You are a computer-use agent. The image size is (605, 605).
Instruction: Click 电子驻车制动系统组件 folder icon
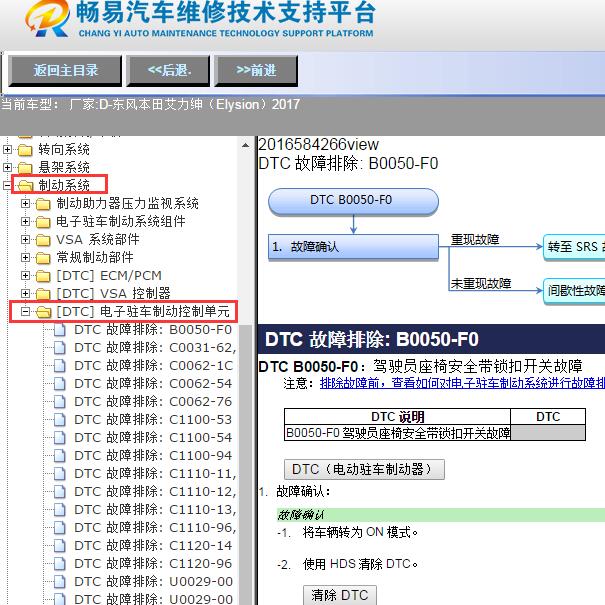[43, 222]
